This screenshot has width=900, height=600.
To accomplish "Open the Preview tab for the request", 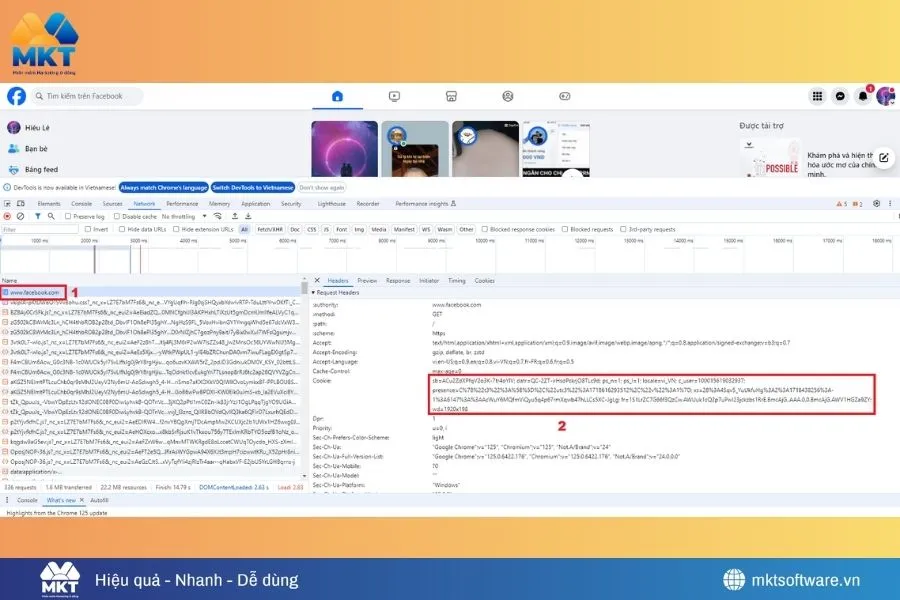I will tap(367, 281).
